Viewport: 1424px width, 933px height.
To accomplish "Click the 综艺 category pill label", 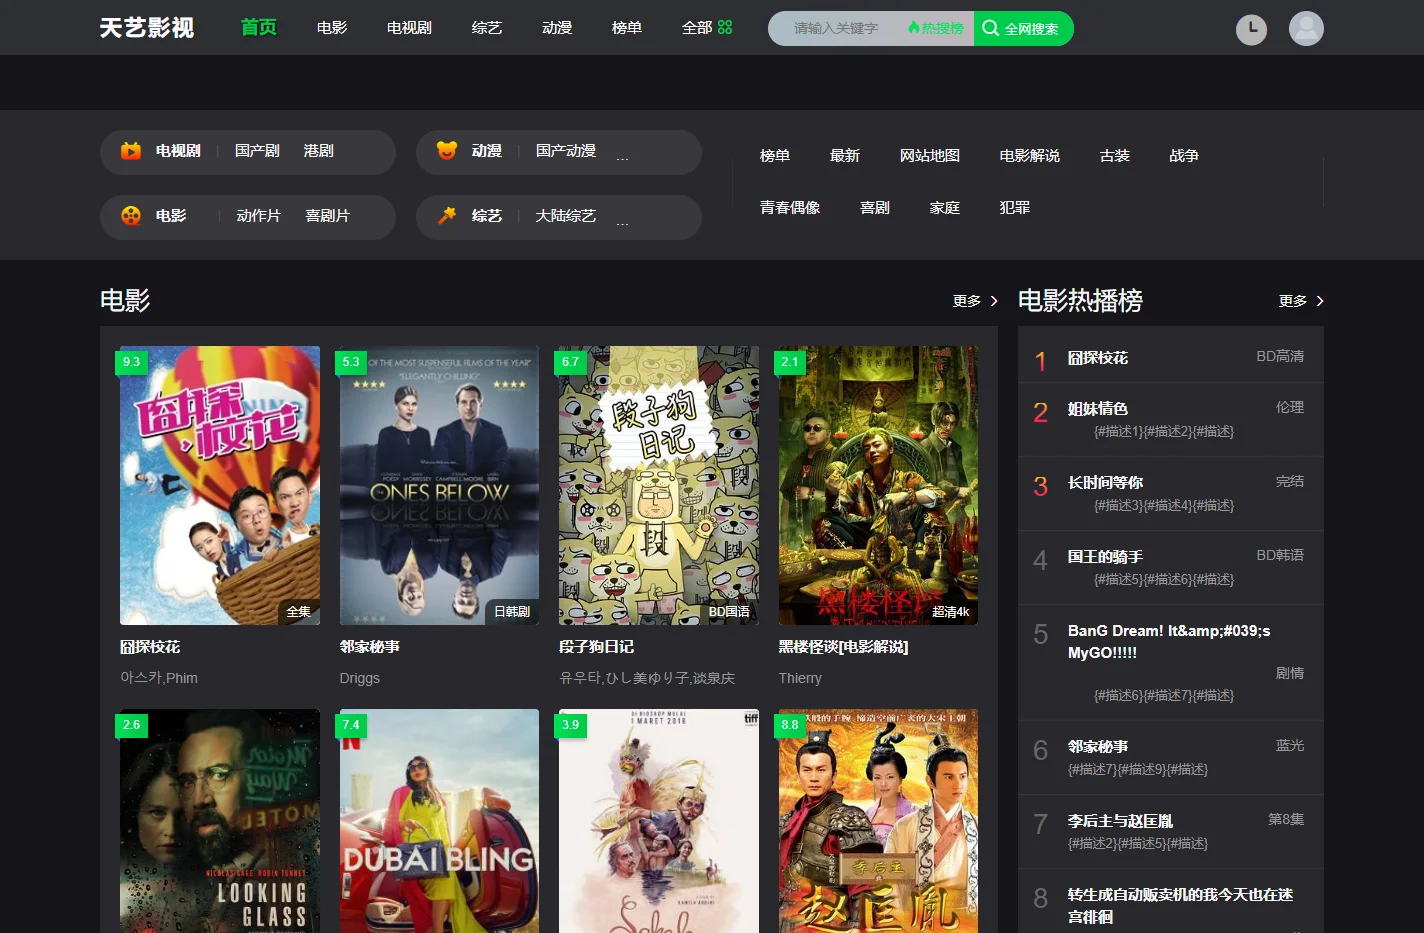I will [487, 216].
